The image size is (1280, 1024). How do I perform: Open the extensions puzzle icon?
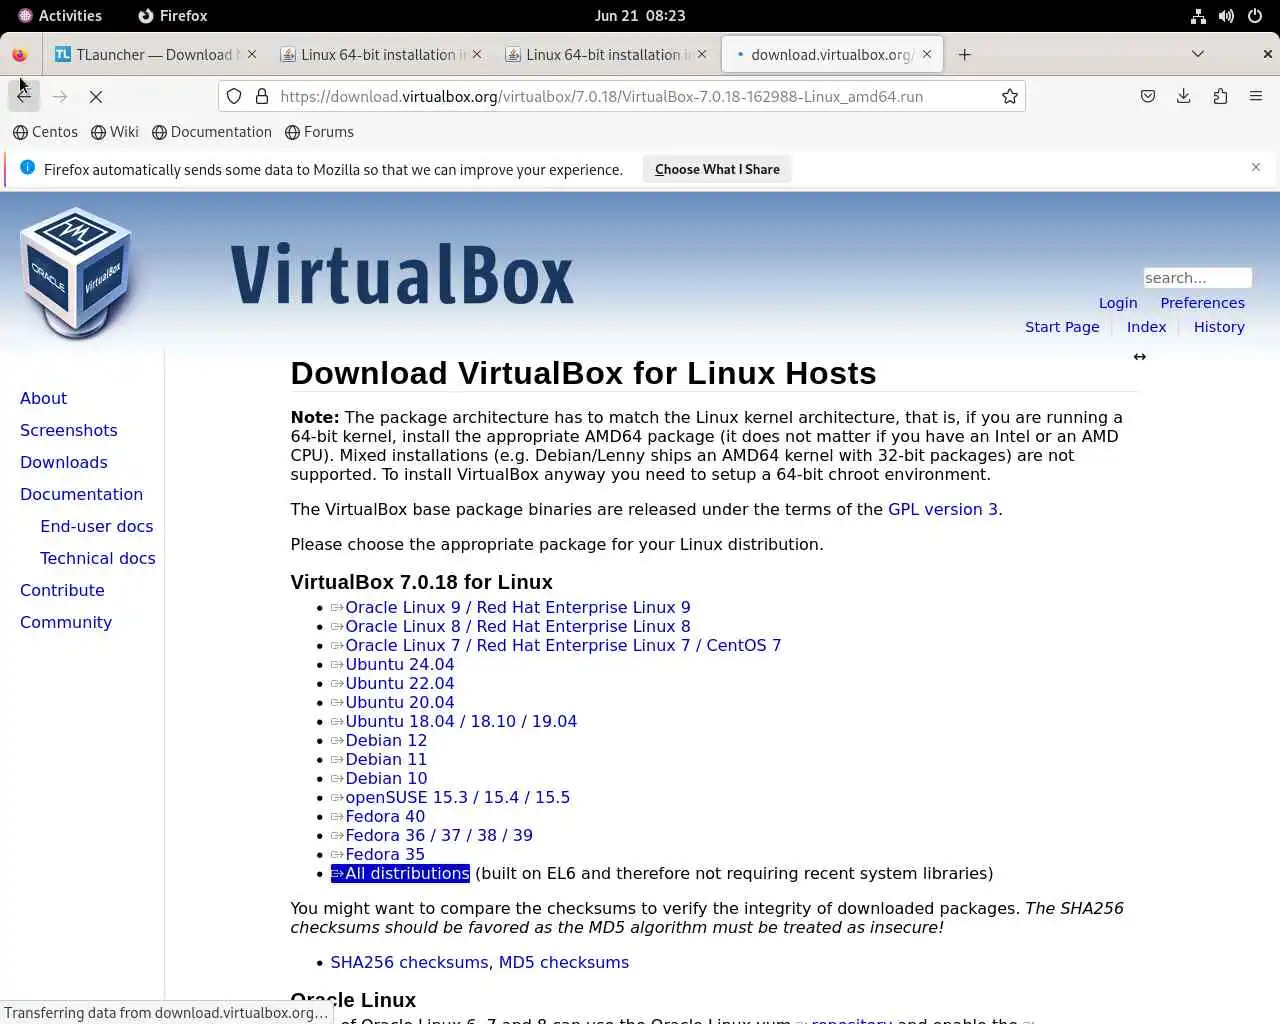coord(1220,96)
